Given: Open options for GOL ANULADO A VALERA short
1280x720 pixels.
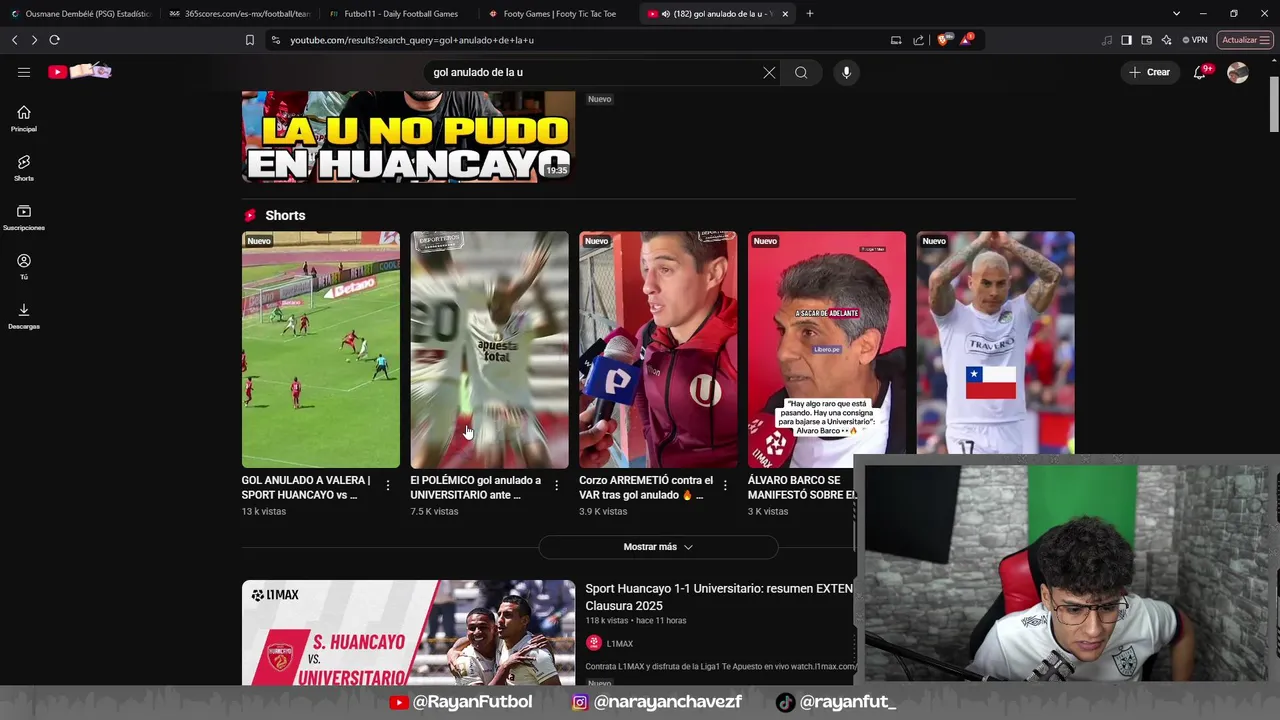Looking at the screenshot, I should pos(388,485).
